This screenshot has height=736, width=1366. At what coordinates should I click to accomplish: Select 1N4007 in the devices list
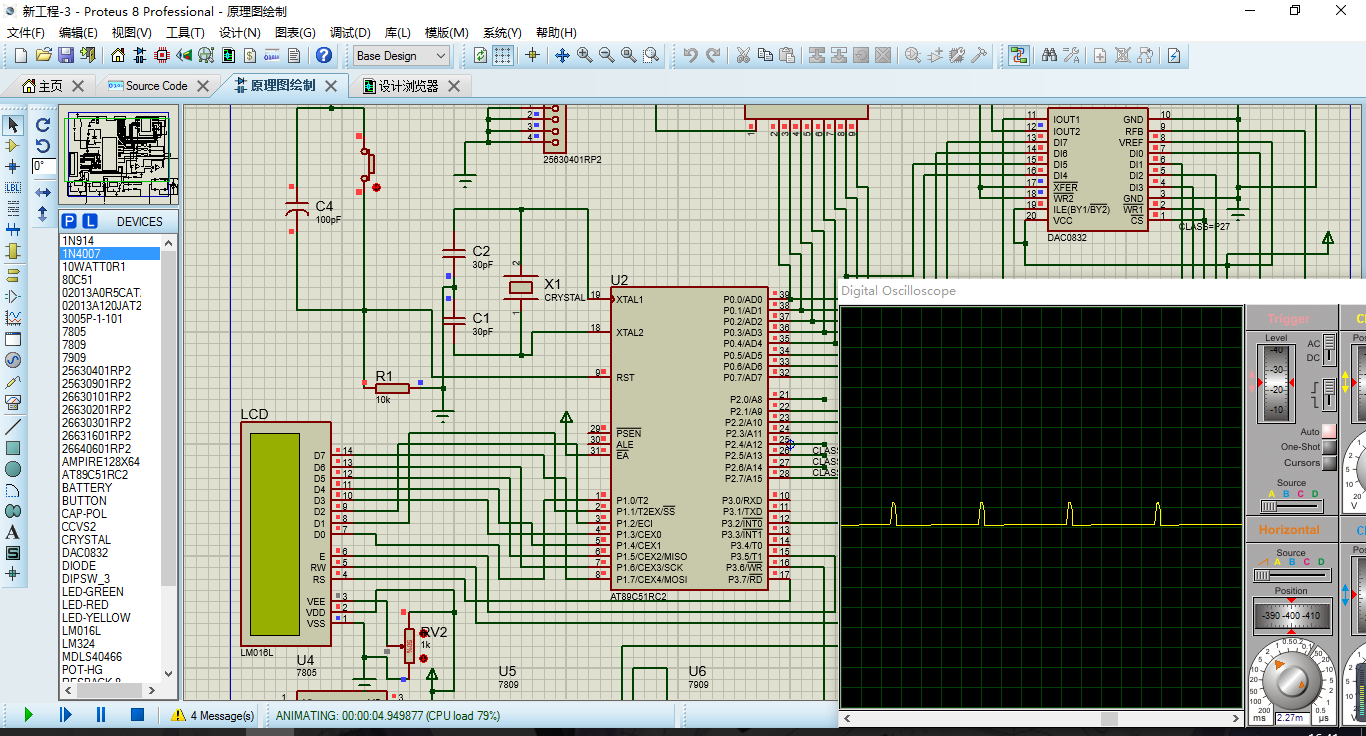point(110,254)
